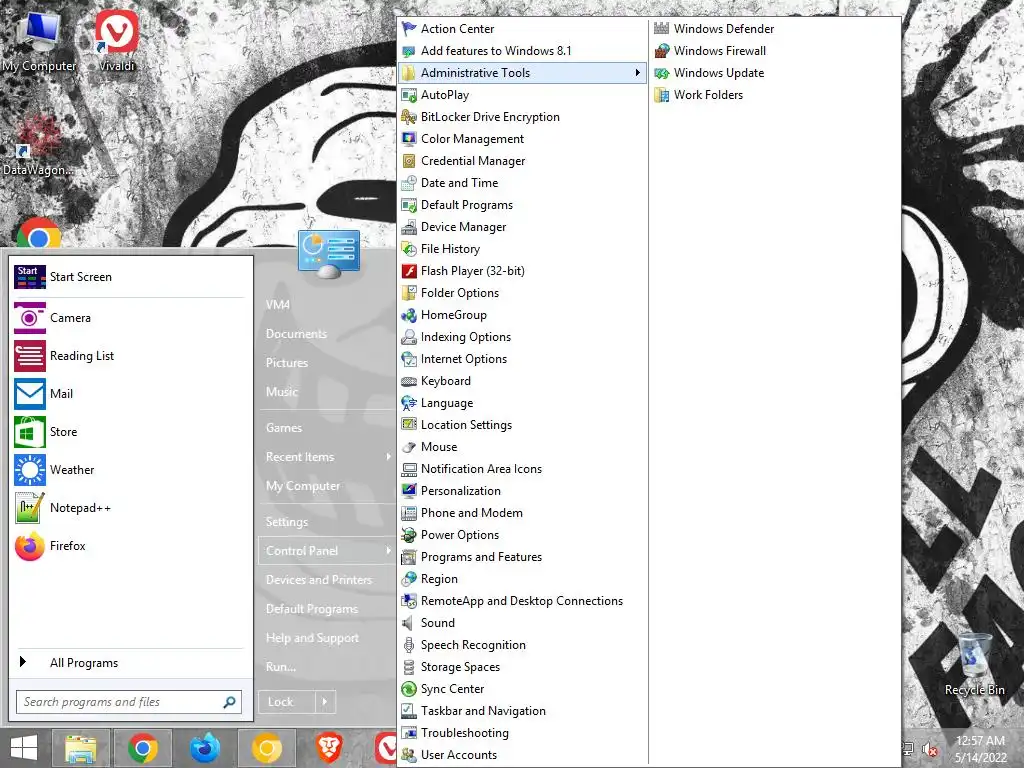Open Default Programs in Start menu right pane
The height and width of the screenshot is (768, 1024).
312,609
